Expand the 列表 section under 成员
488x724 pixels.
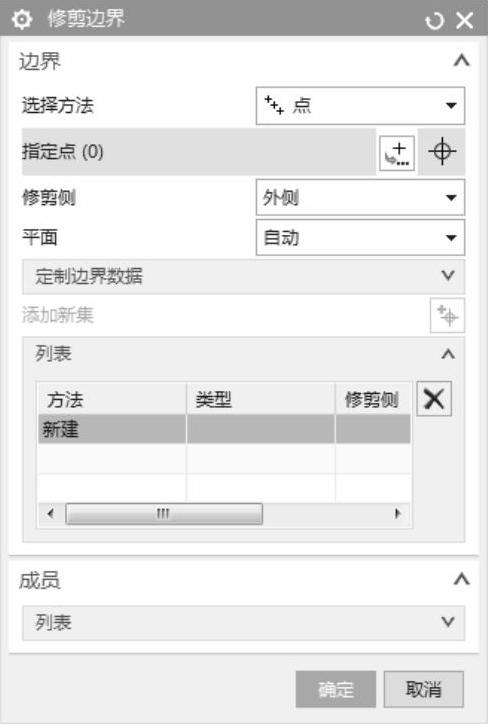243,623
